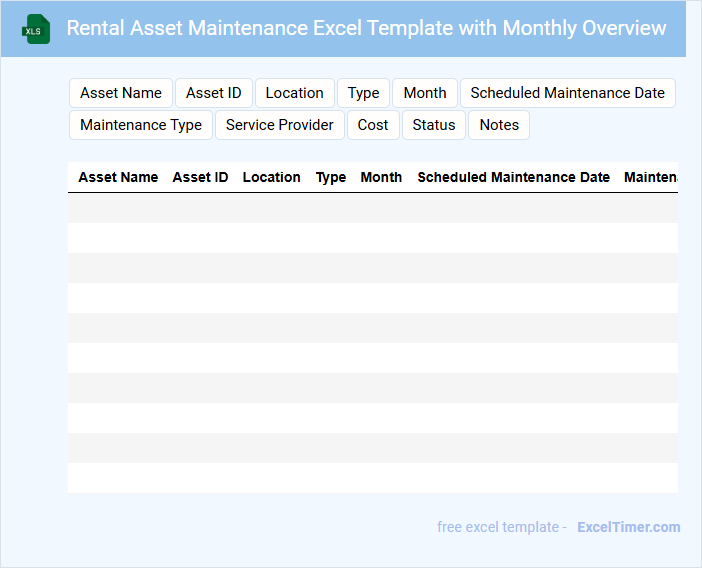Select the Location column header

(271, 177)
